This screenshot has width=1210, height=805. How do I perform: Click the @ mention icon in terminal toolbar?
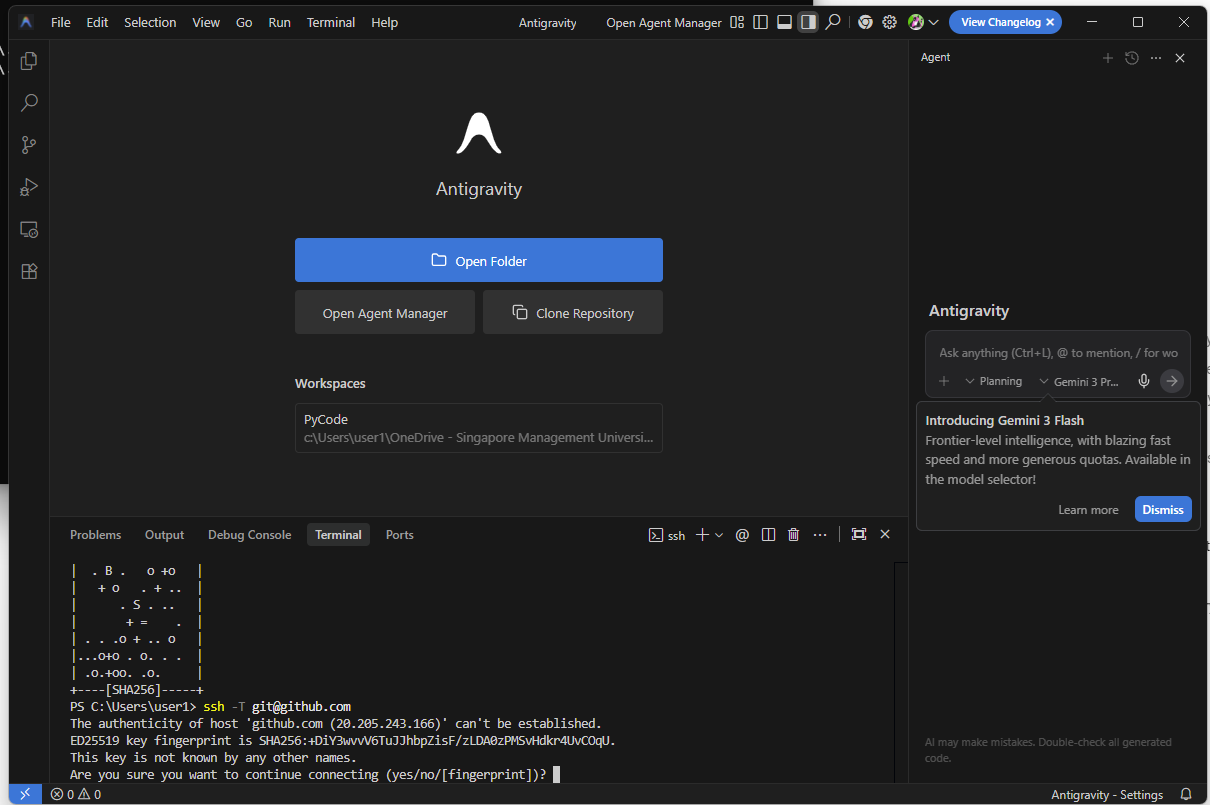(742, 535)
